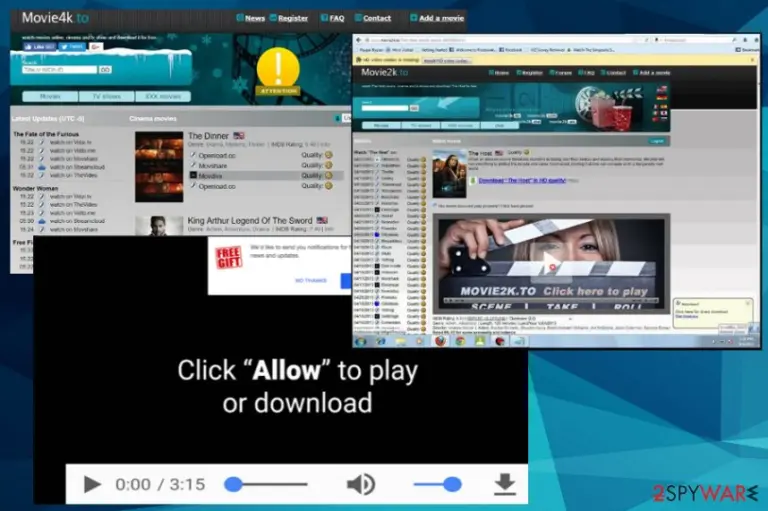Open the Register link on Movie4k
The width and height of the screenshot is (768, 511).
click(x=292, y=18)
